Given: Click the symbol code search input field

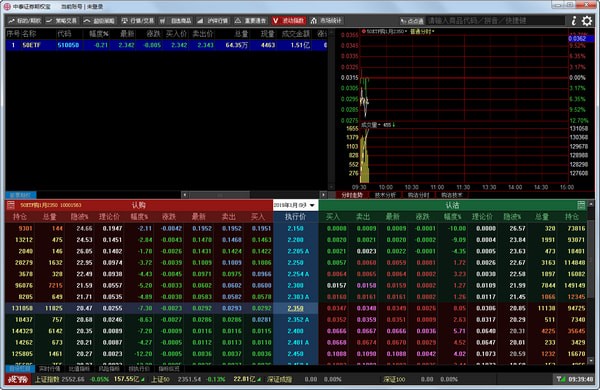Looking at the screenshot, I should click(x=496, y=21).
